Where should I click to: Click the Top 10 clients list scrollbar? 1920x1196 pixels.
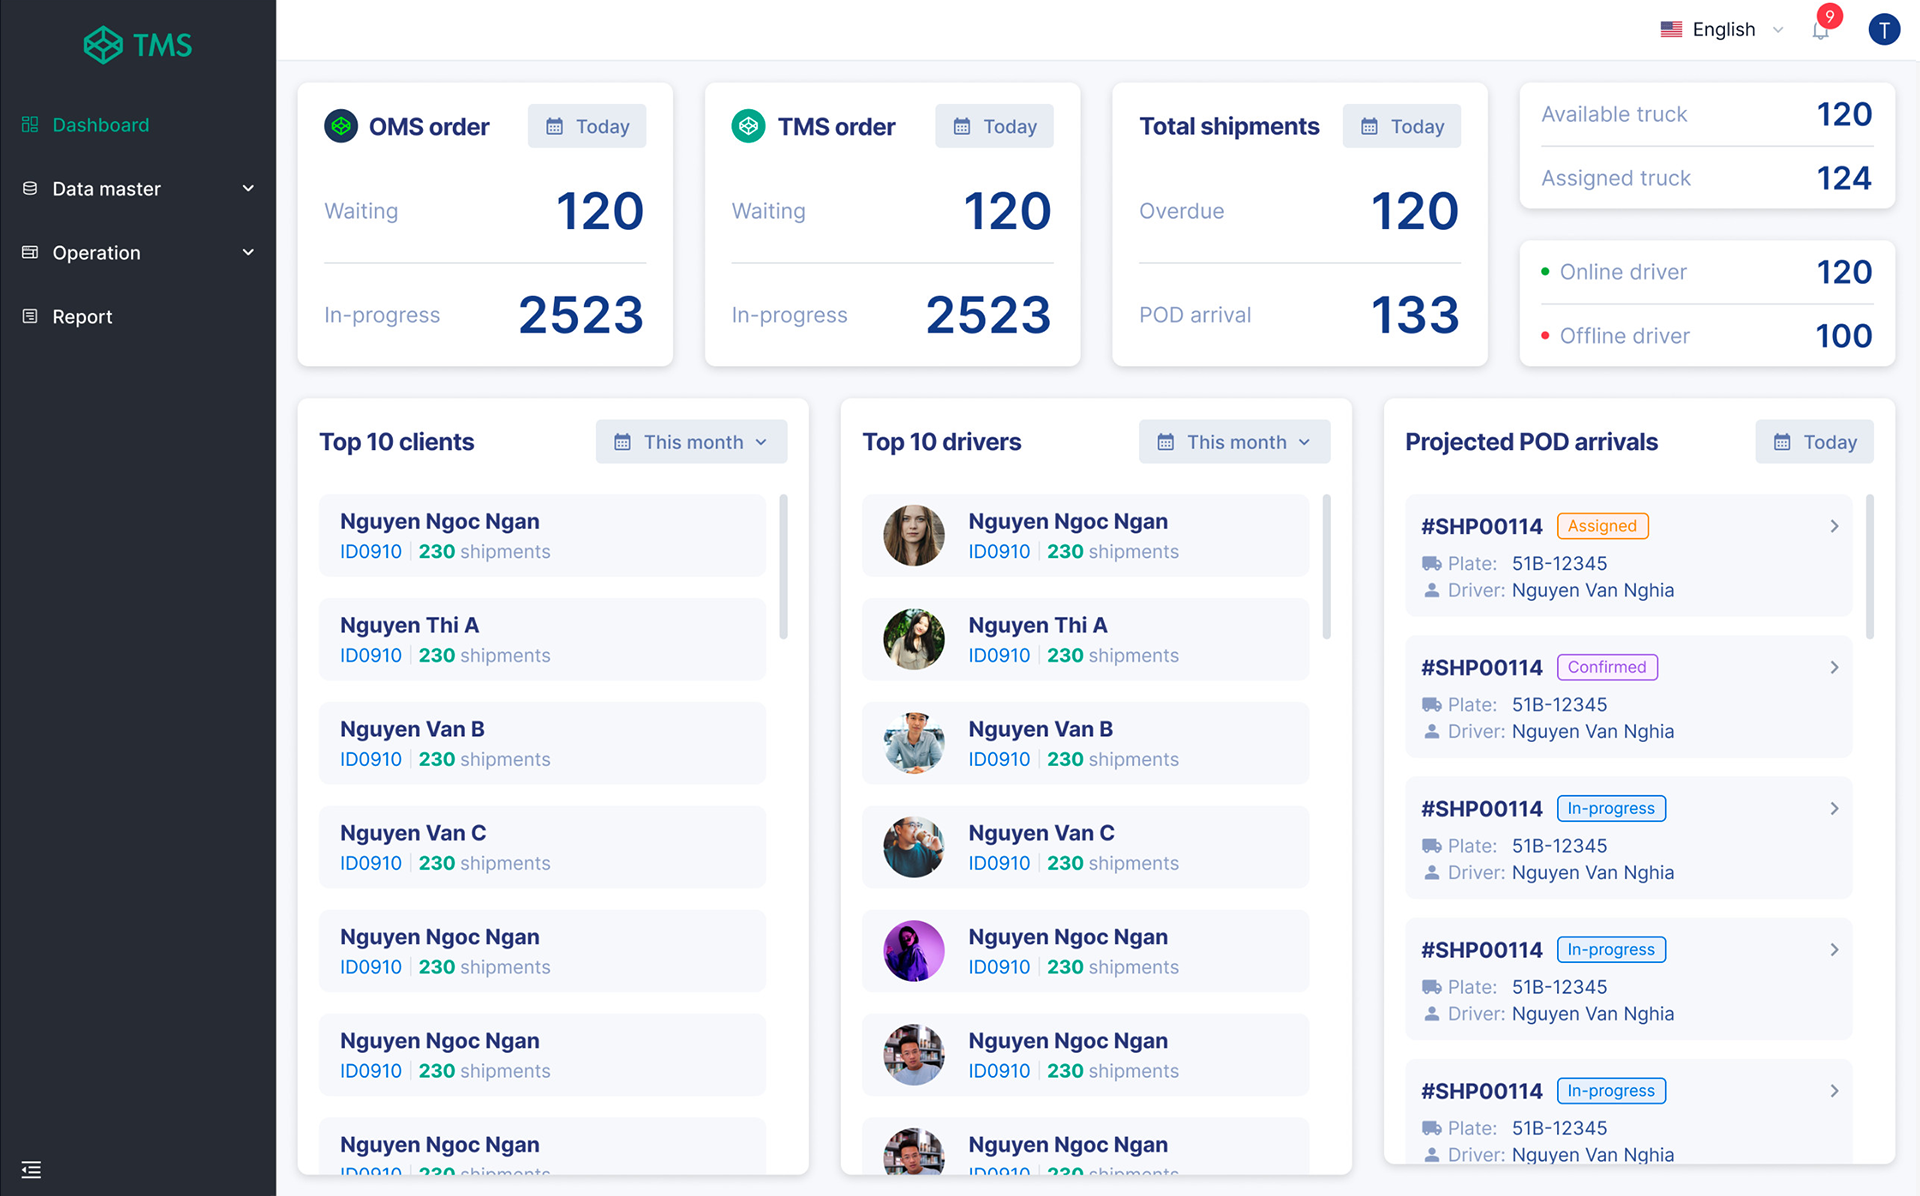pyautogui.click(x=783, y=566)
